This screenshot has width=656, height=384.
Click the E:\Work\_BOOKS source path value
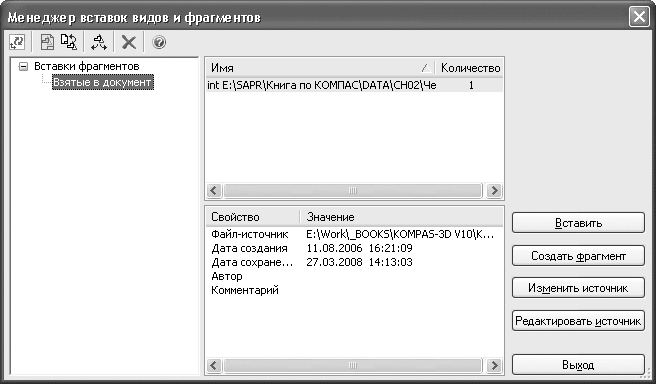coord(400,234)
